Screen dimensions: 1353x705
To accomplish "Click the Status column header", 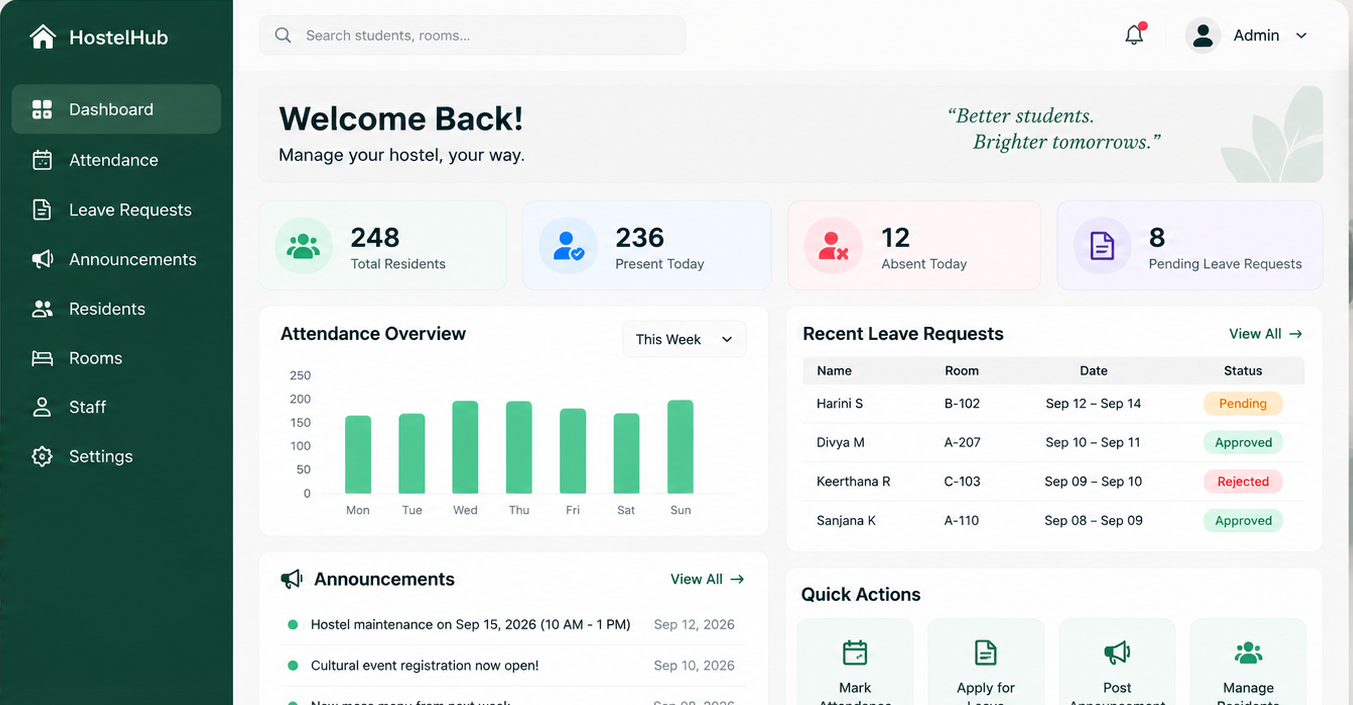I will [1243, 371].
